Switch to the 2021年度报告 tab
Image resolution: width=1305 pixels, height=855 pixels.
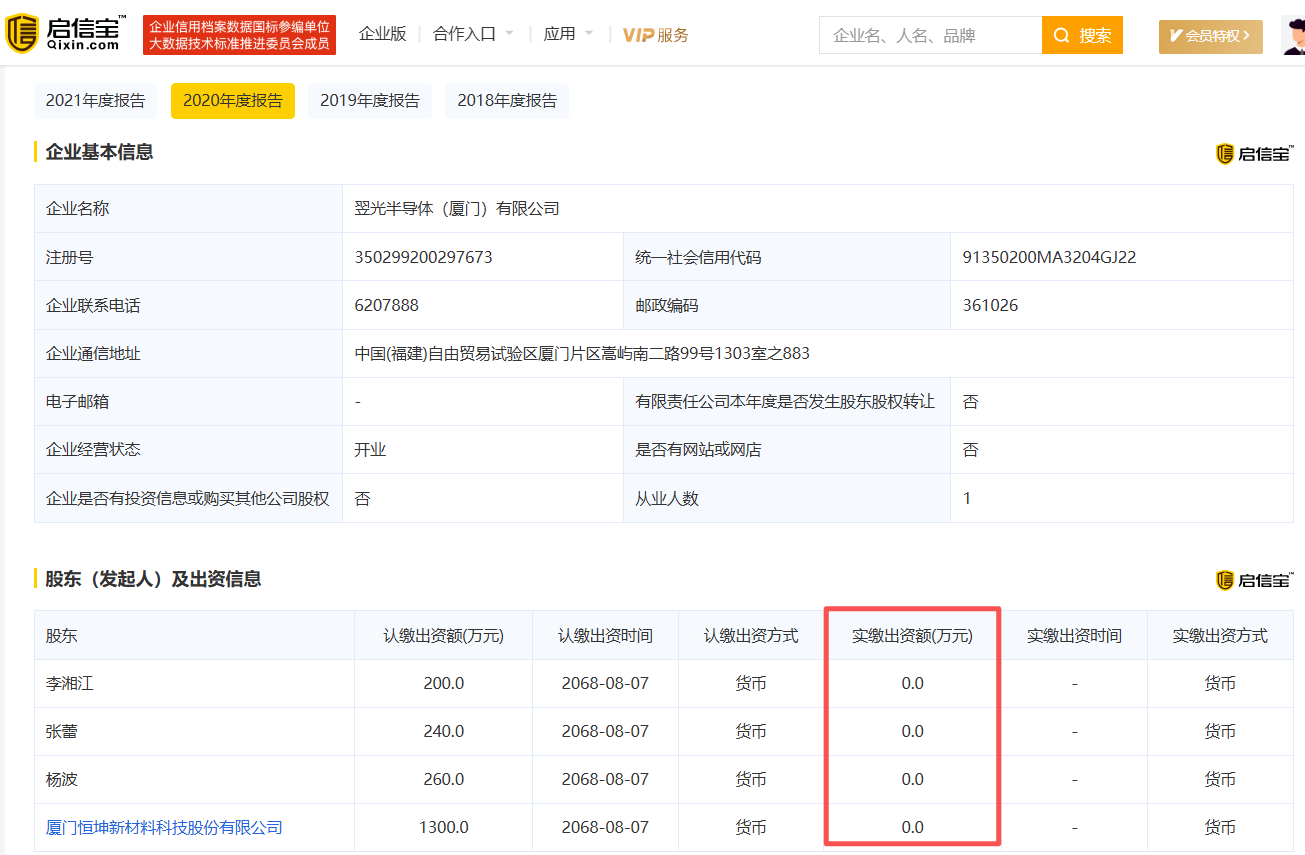95,100
